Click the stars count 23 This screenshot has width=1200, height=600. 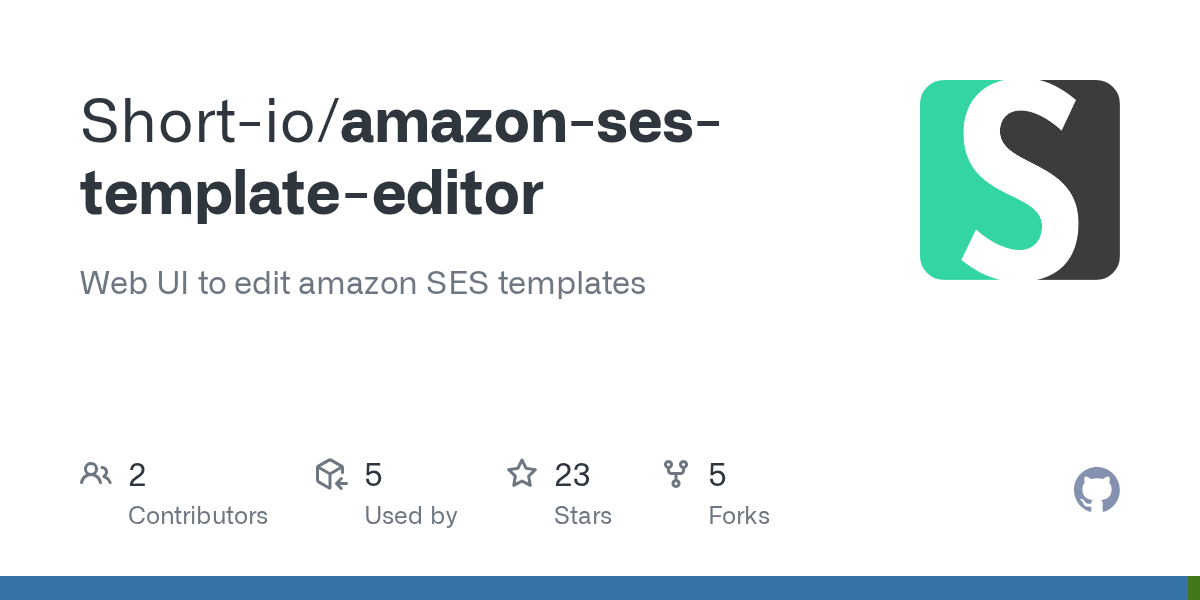click(572, 475)
